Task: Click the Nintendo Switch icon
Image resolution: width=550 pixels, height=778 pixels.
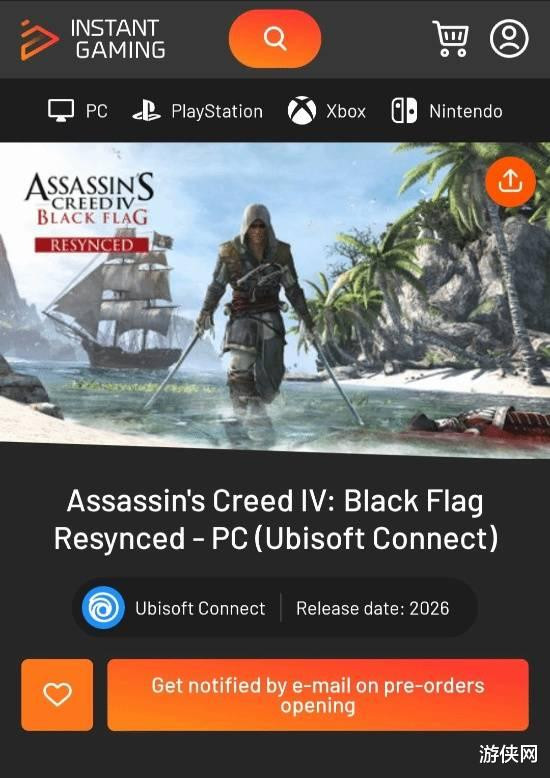Action: tap(404, 111)
